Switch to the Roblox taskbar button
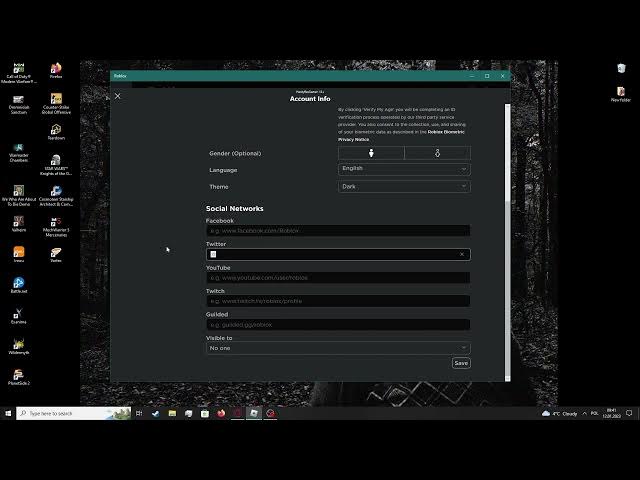Screen dimensions: 640x480 (253, 413)
